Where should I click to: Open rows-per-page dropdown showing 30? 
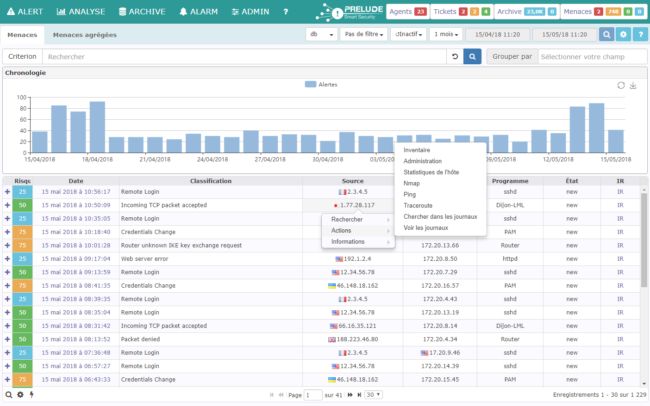[373, 395]
